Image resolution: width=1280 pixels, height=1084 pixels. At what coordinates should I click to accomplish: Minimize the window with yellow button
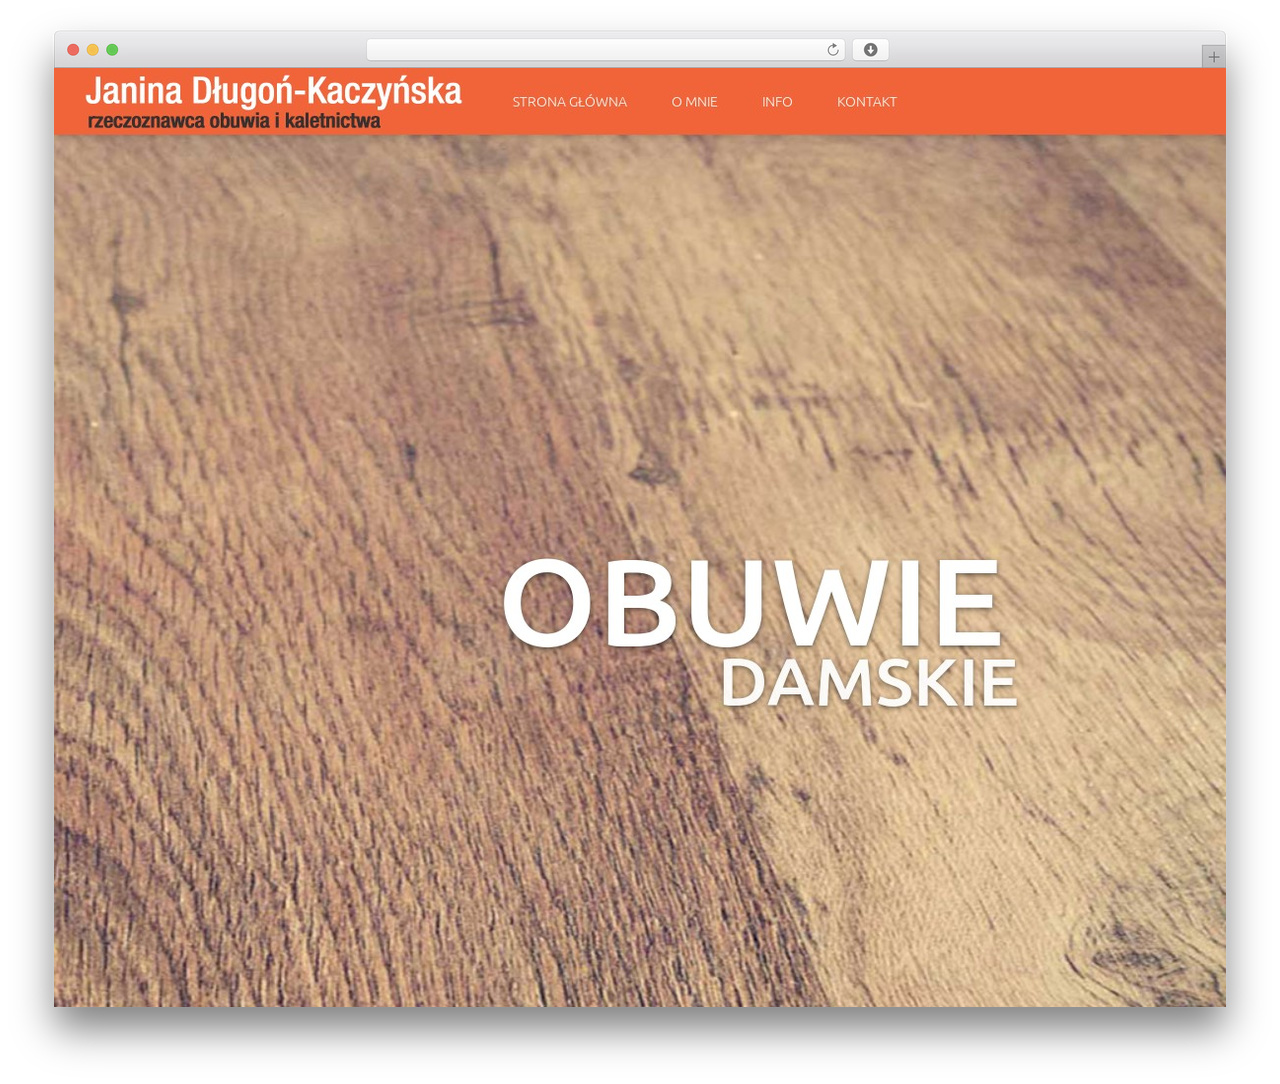click(x=92, y=50)
